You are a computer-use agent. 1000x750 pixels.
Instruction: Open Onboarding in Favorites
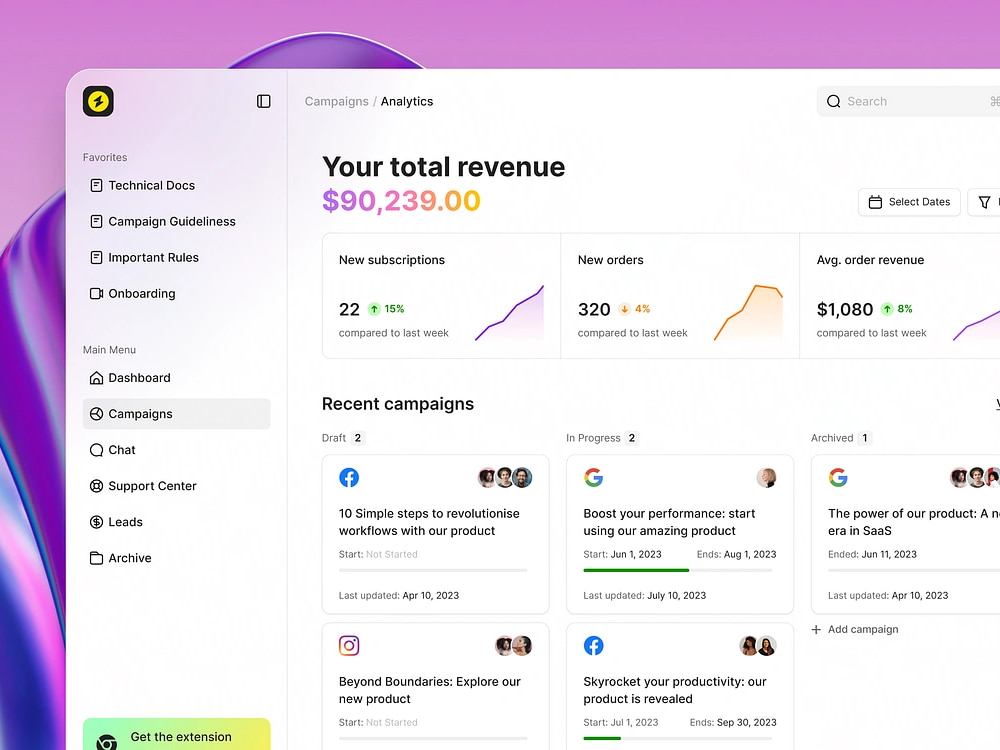(177, 293)
